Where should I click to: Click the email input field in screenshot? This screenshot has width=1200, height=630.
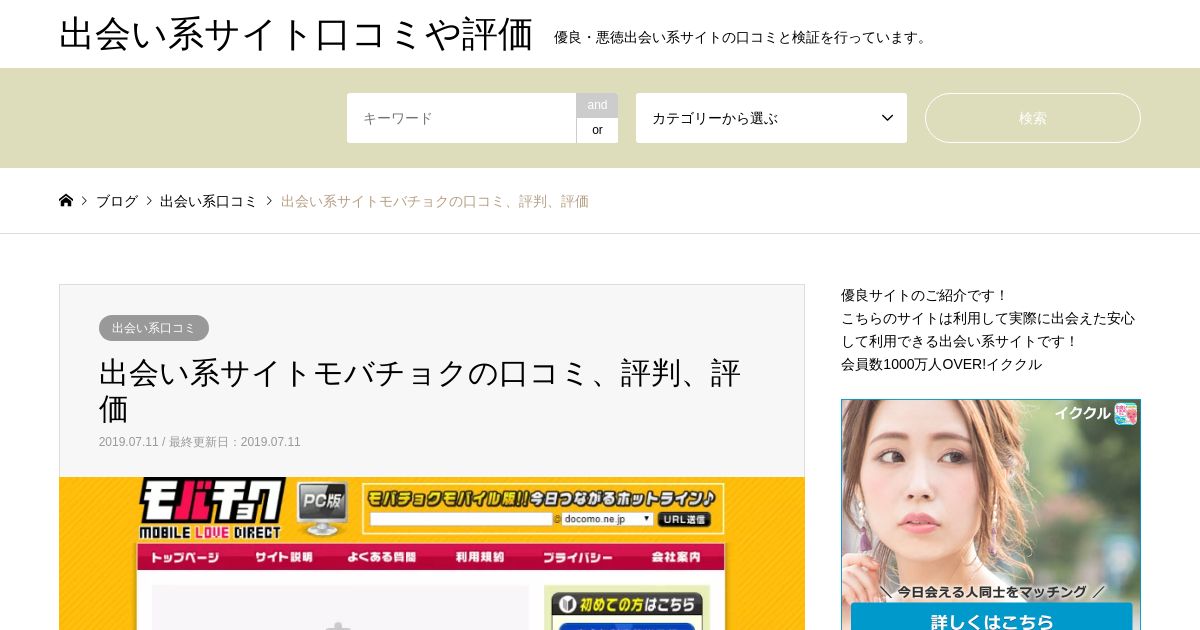(461, 519)
